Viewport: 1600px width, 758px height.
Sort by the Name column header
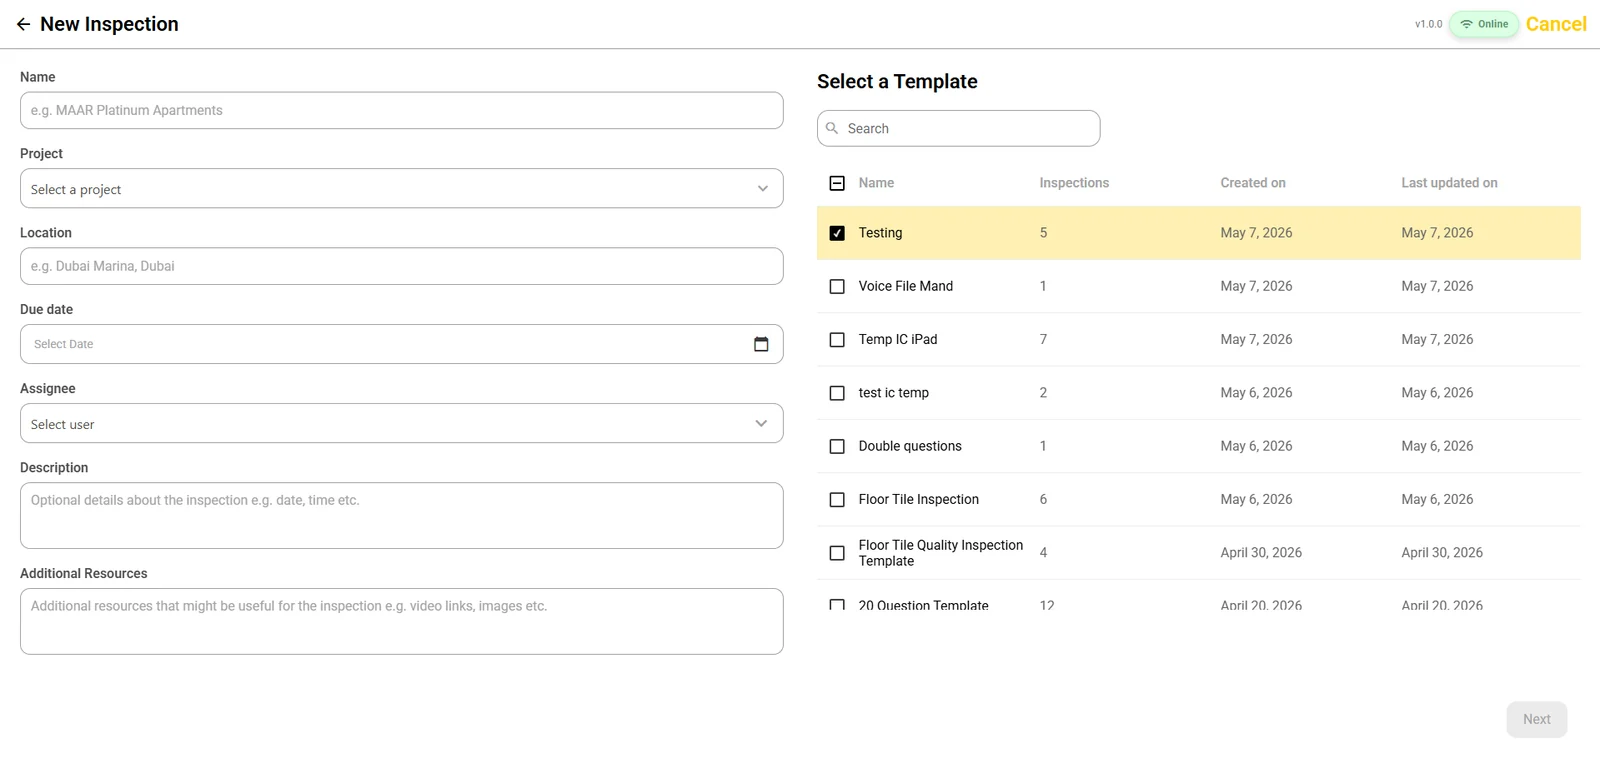876,183
